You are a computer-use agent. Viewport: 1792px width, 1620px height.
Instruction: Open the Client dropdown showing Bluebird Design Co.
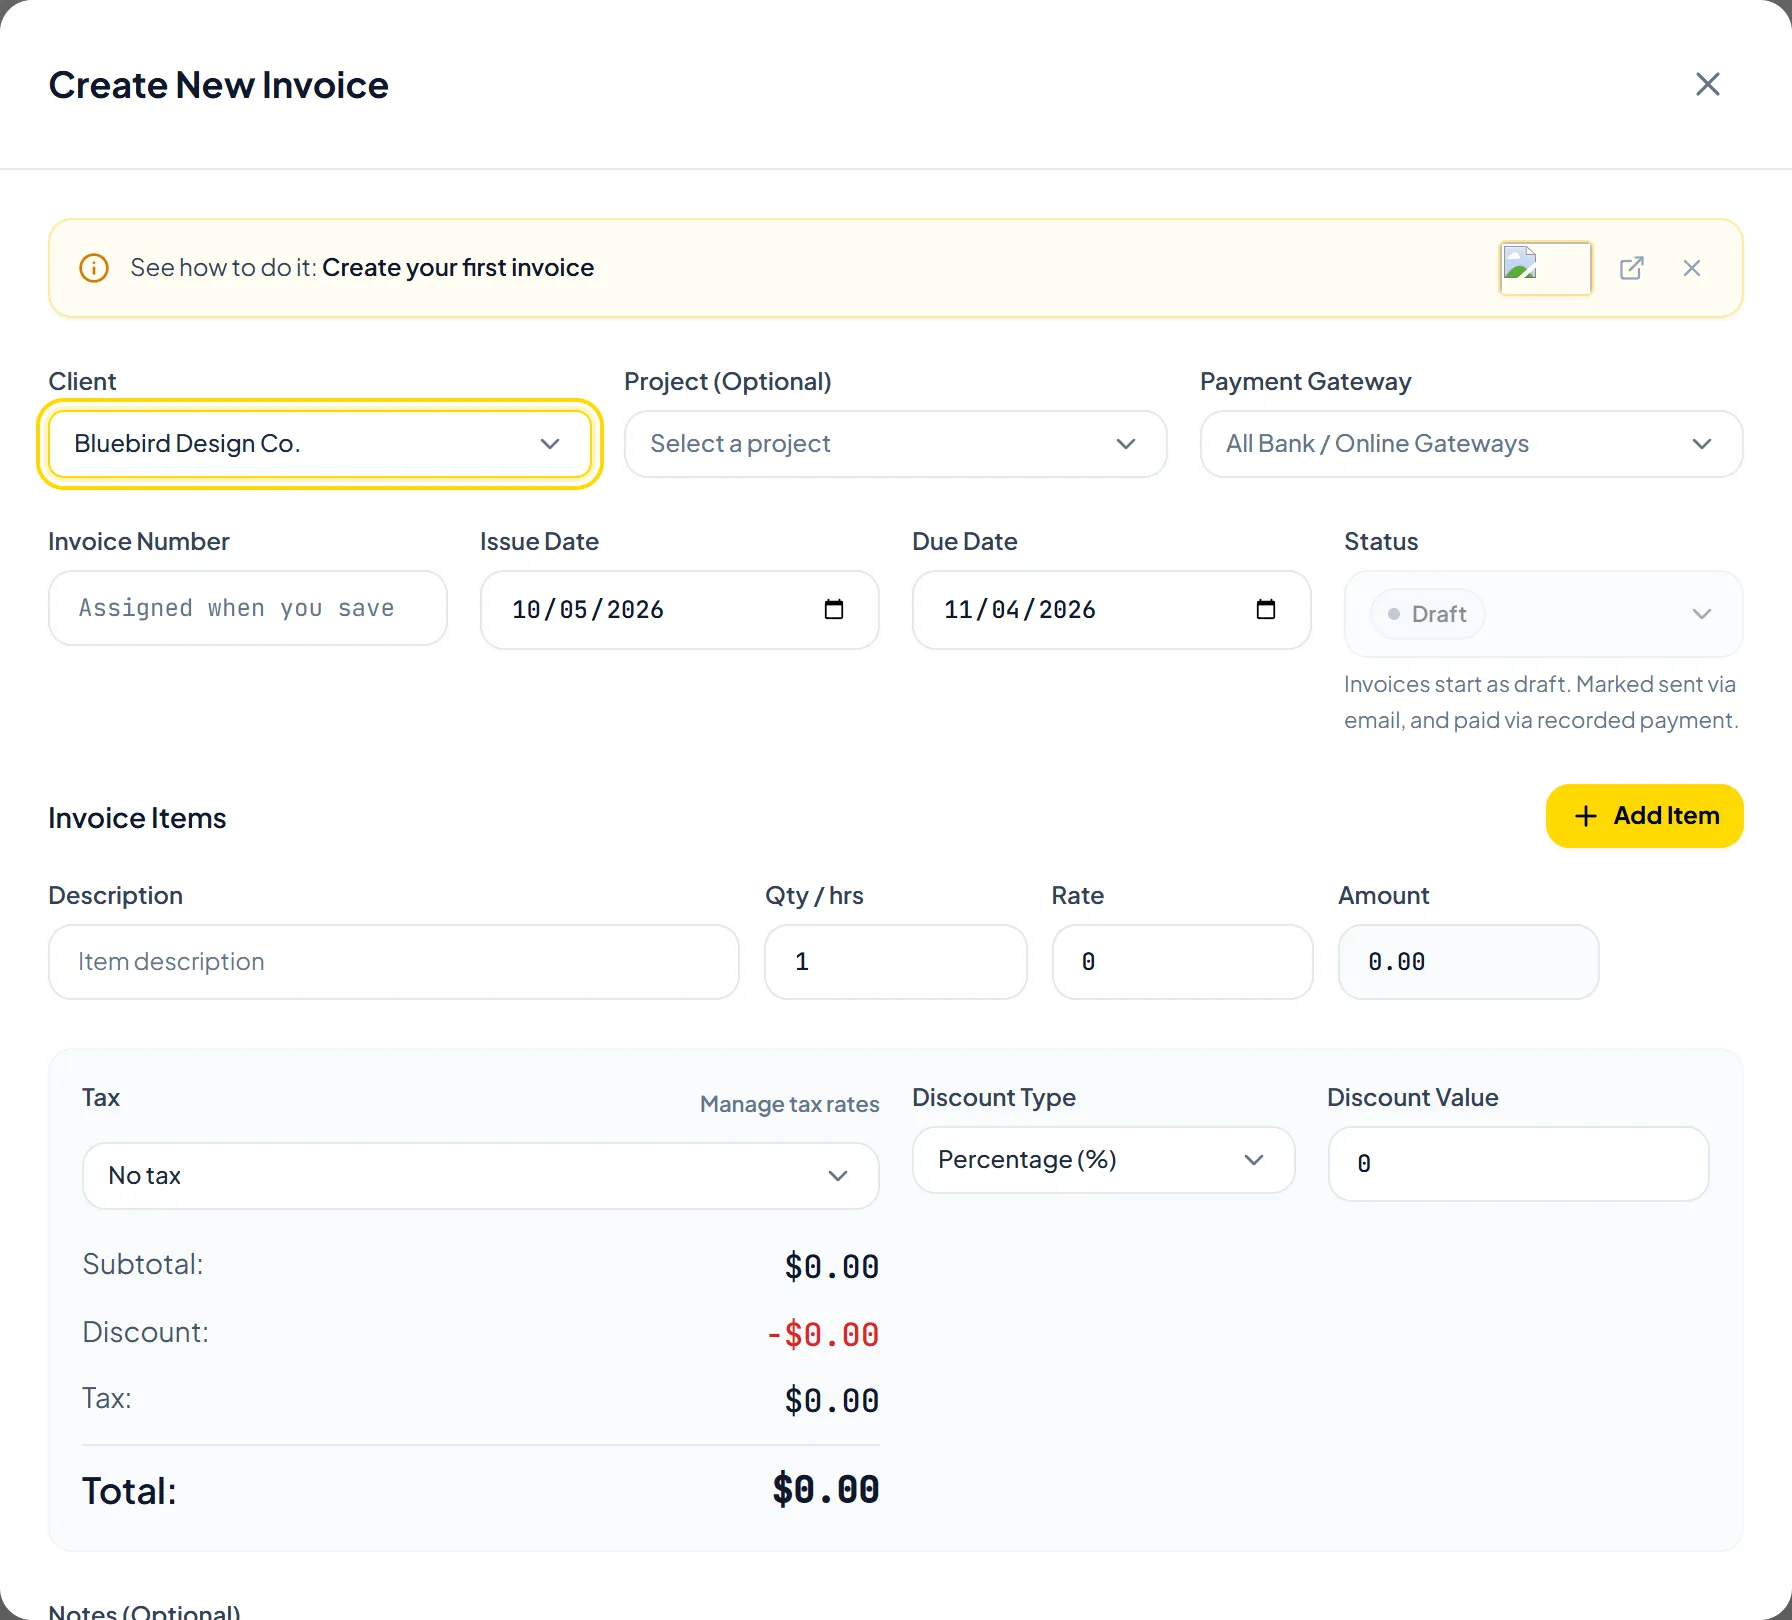[x=319, y=444]
